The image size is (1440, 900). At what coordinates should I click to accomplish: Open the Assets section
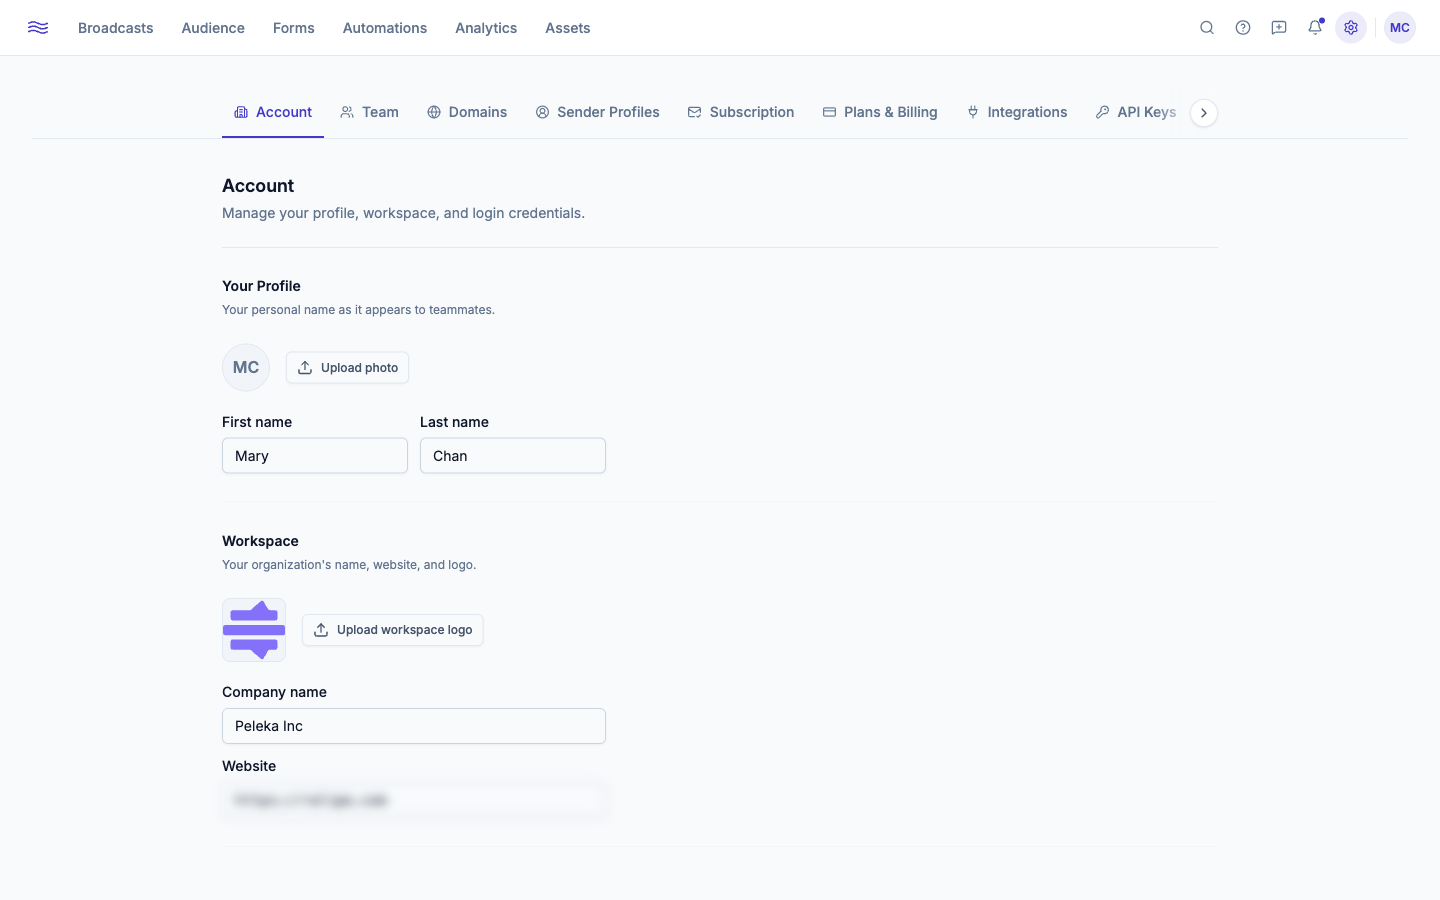(568, 28)
